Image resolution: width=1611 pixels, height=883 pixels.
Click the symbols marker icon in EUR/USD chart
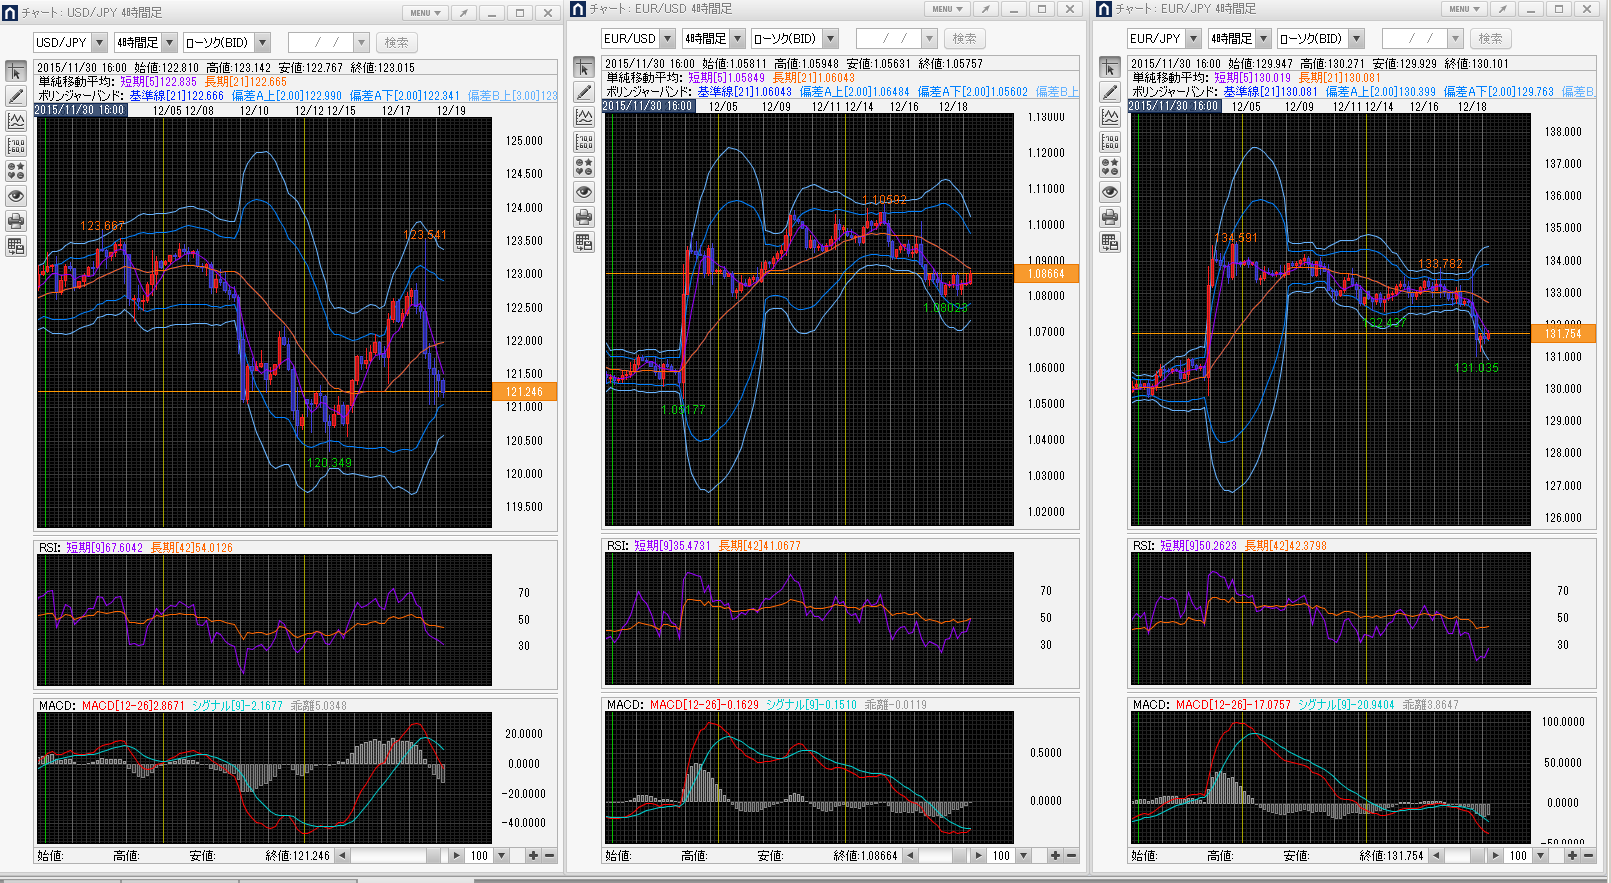[x=584, y=167]
